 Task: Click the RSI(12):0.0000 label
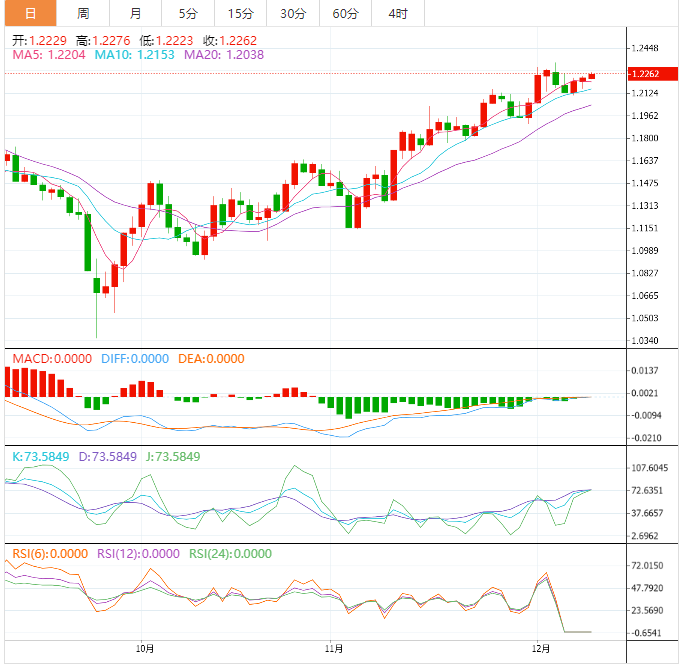(x=138, y=554)
